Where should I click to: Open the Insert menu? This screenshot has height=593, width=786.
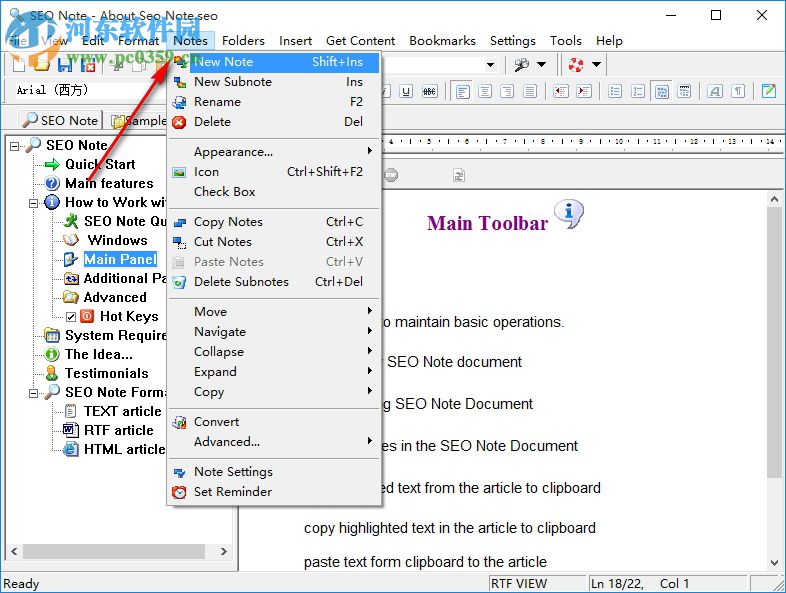[295, 41]
